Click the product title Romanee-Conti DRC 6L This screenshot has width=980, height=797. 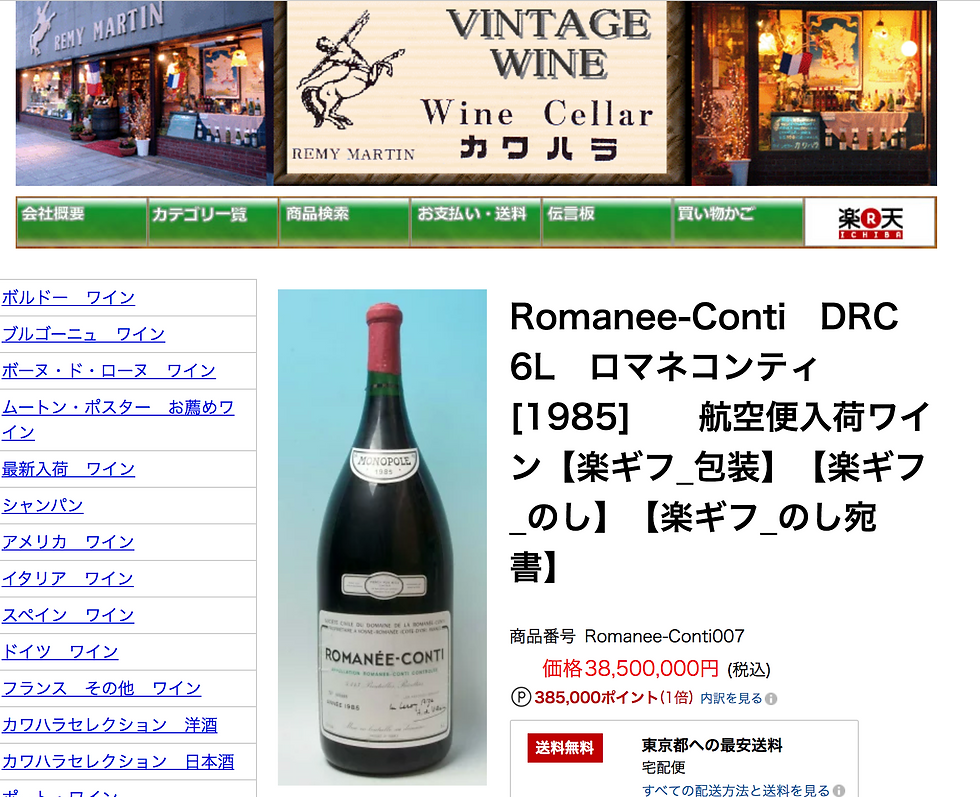719,441
